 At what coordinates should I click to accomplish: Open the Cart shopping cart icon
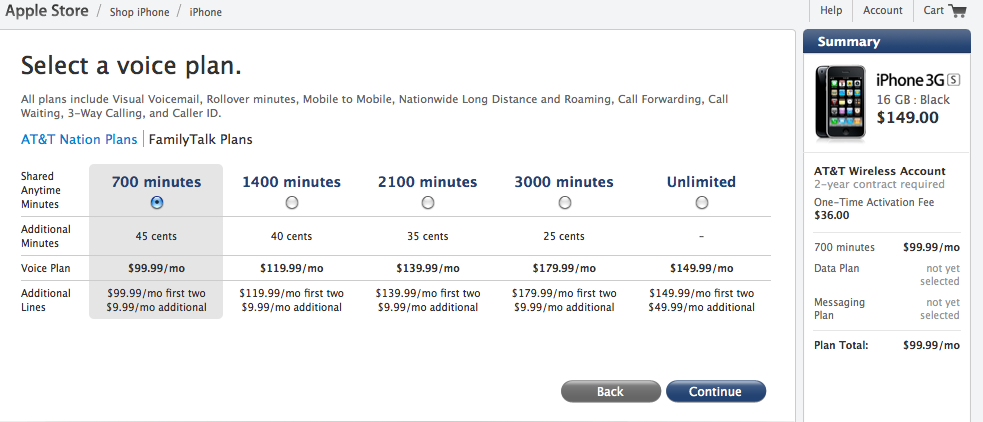(x=957, y=11)
